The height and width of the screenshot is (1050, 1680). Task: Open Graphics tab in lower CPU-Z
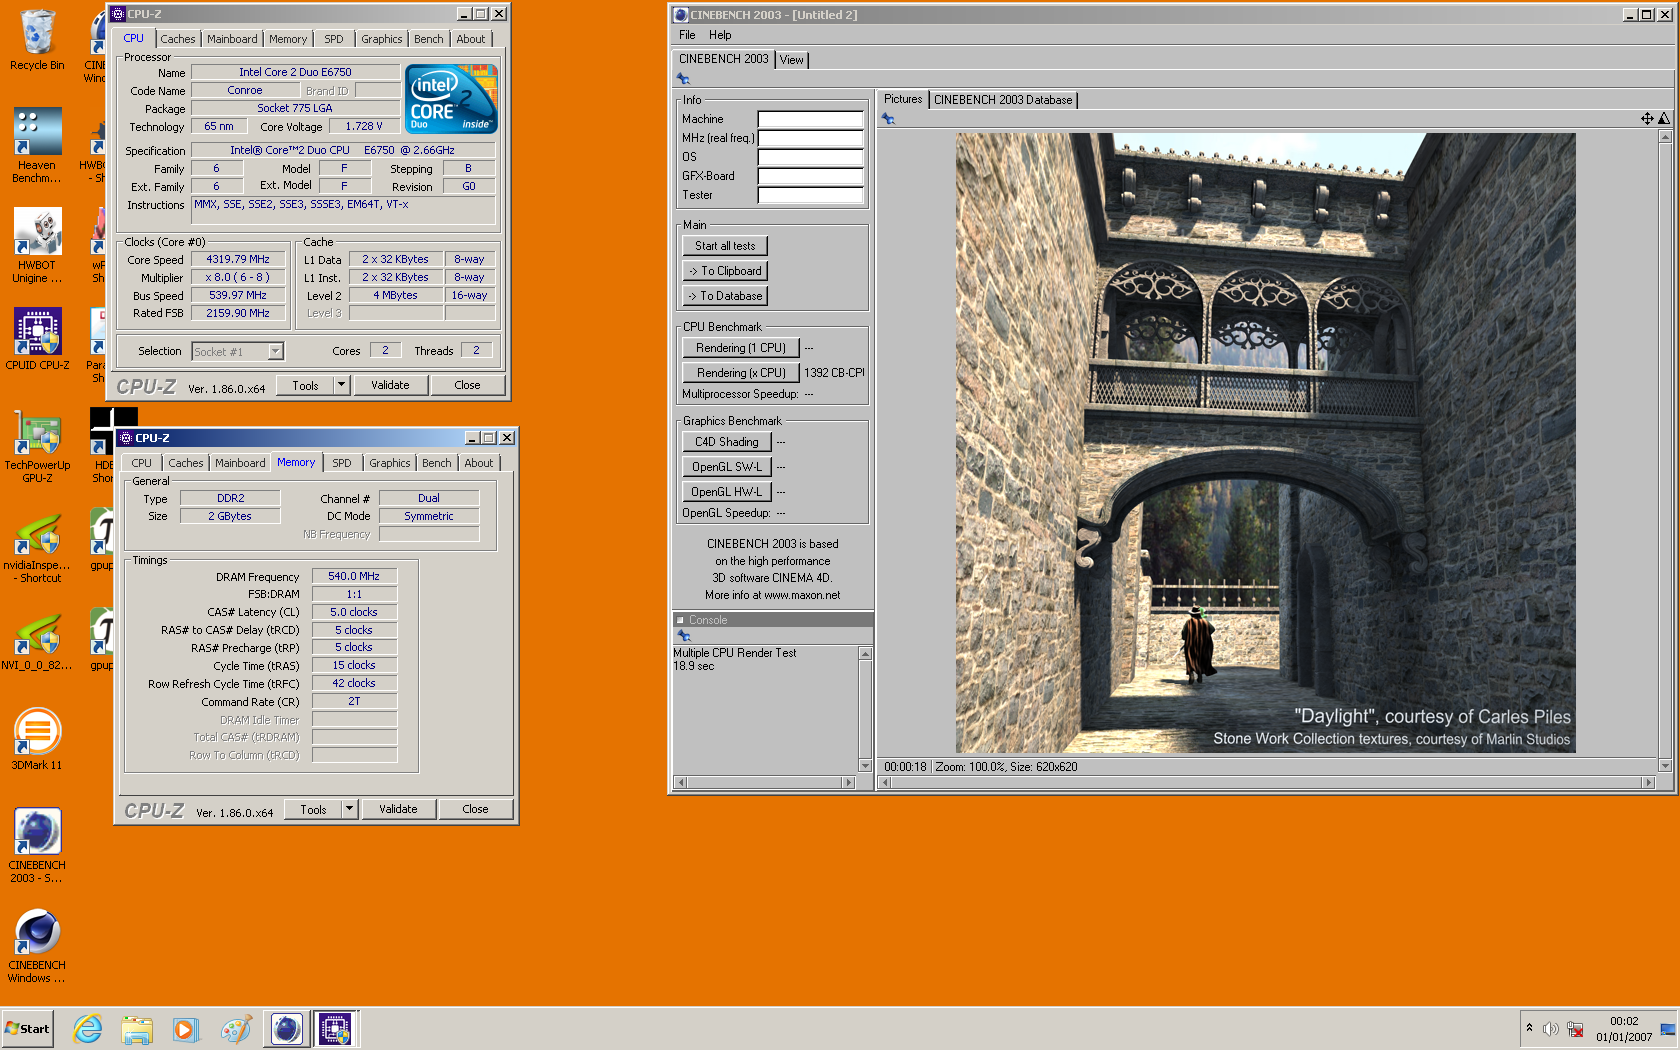(390, 463)
